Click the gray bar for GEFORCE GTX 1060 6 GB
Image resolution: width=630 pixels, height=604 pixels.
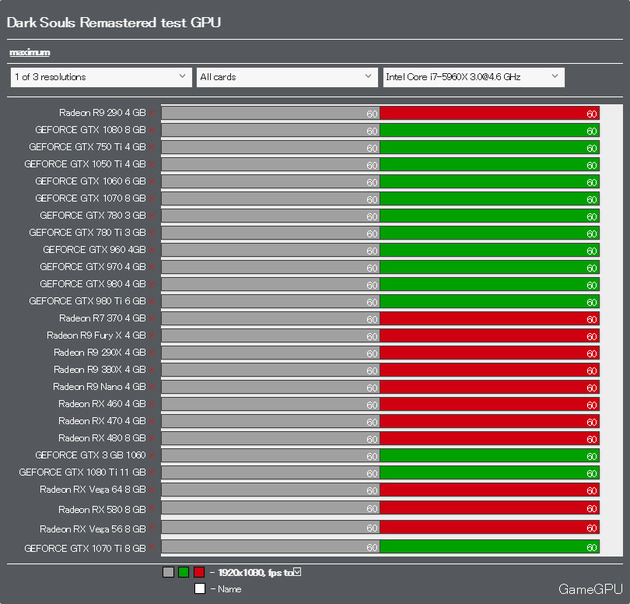coord(271,182)
